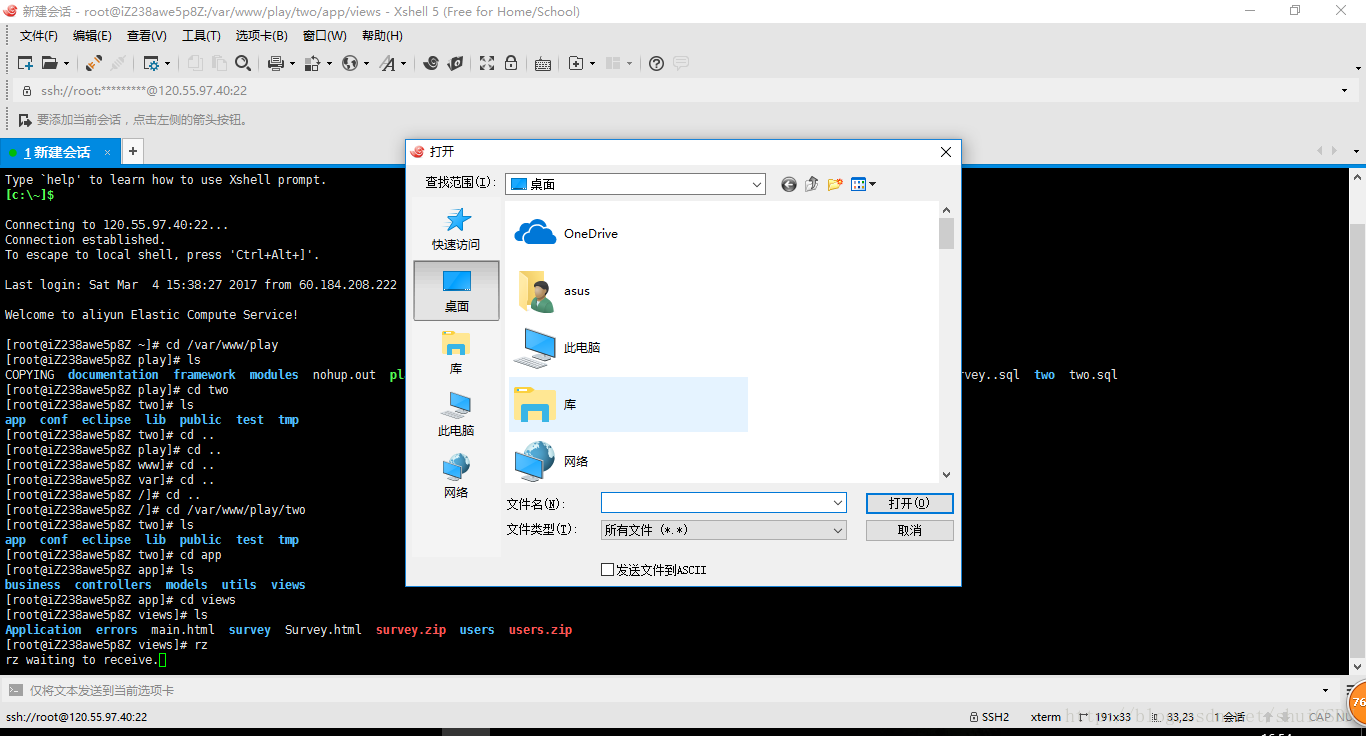Open dropdown arrow beside Properties gear icon

click(x=167, y=63)
